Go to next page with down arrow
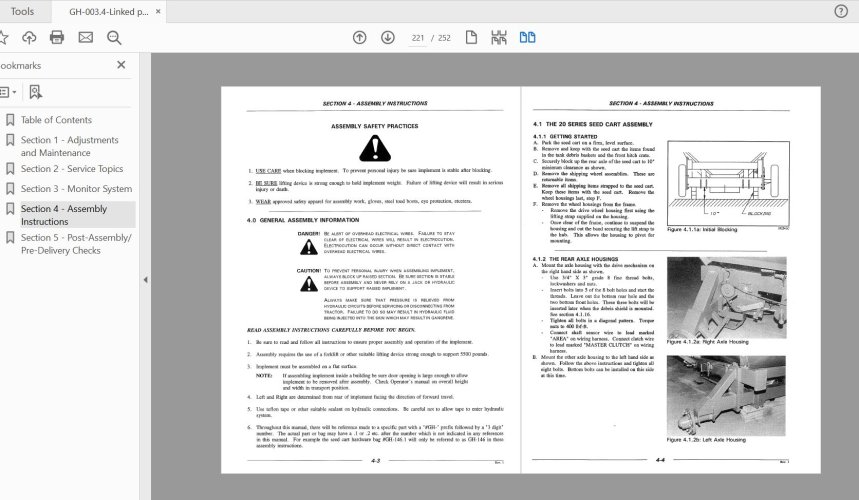The height and width of the screenshot is (500, 859). tap(387, 38)
